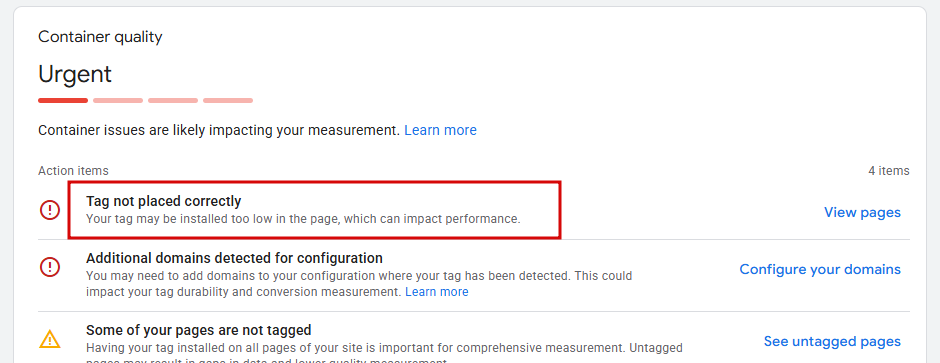The image size is (940, 363).
Task: Open Learn more beside container issues message
Action: [x=440, y=130]
